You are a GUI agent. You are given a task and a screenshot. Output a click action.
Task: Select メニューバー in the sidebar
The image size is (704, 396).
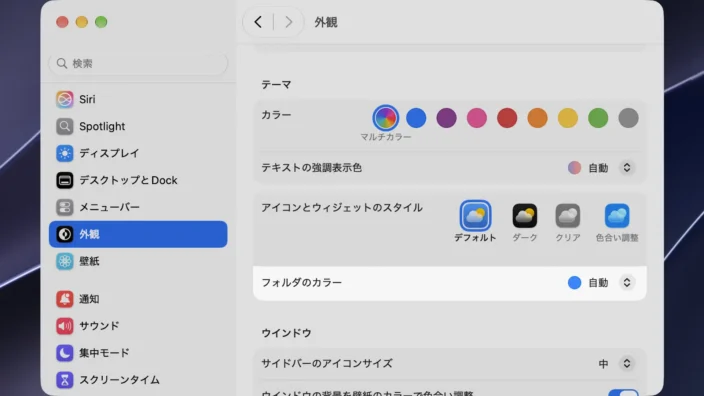coord(138,207)
